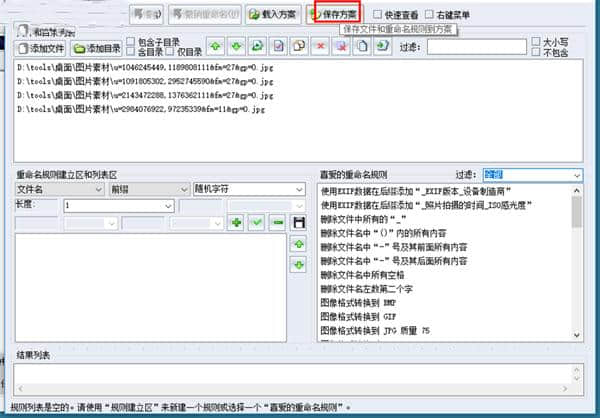Image resolution: width=600 pixels, height=418 pixels.
Task: Select rule 使用EXIF数据 _EXIF版本_设备制造商
Action: click(416, 191)
